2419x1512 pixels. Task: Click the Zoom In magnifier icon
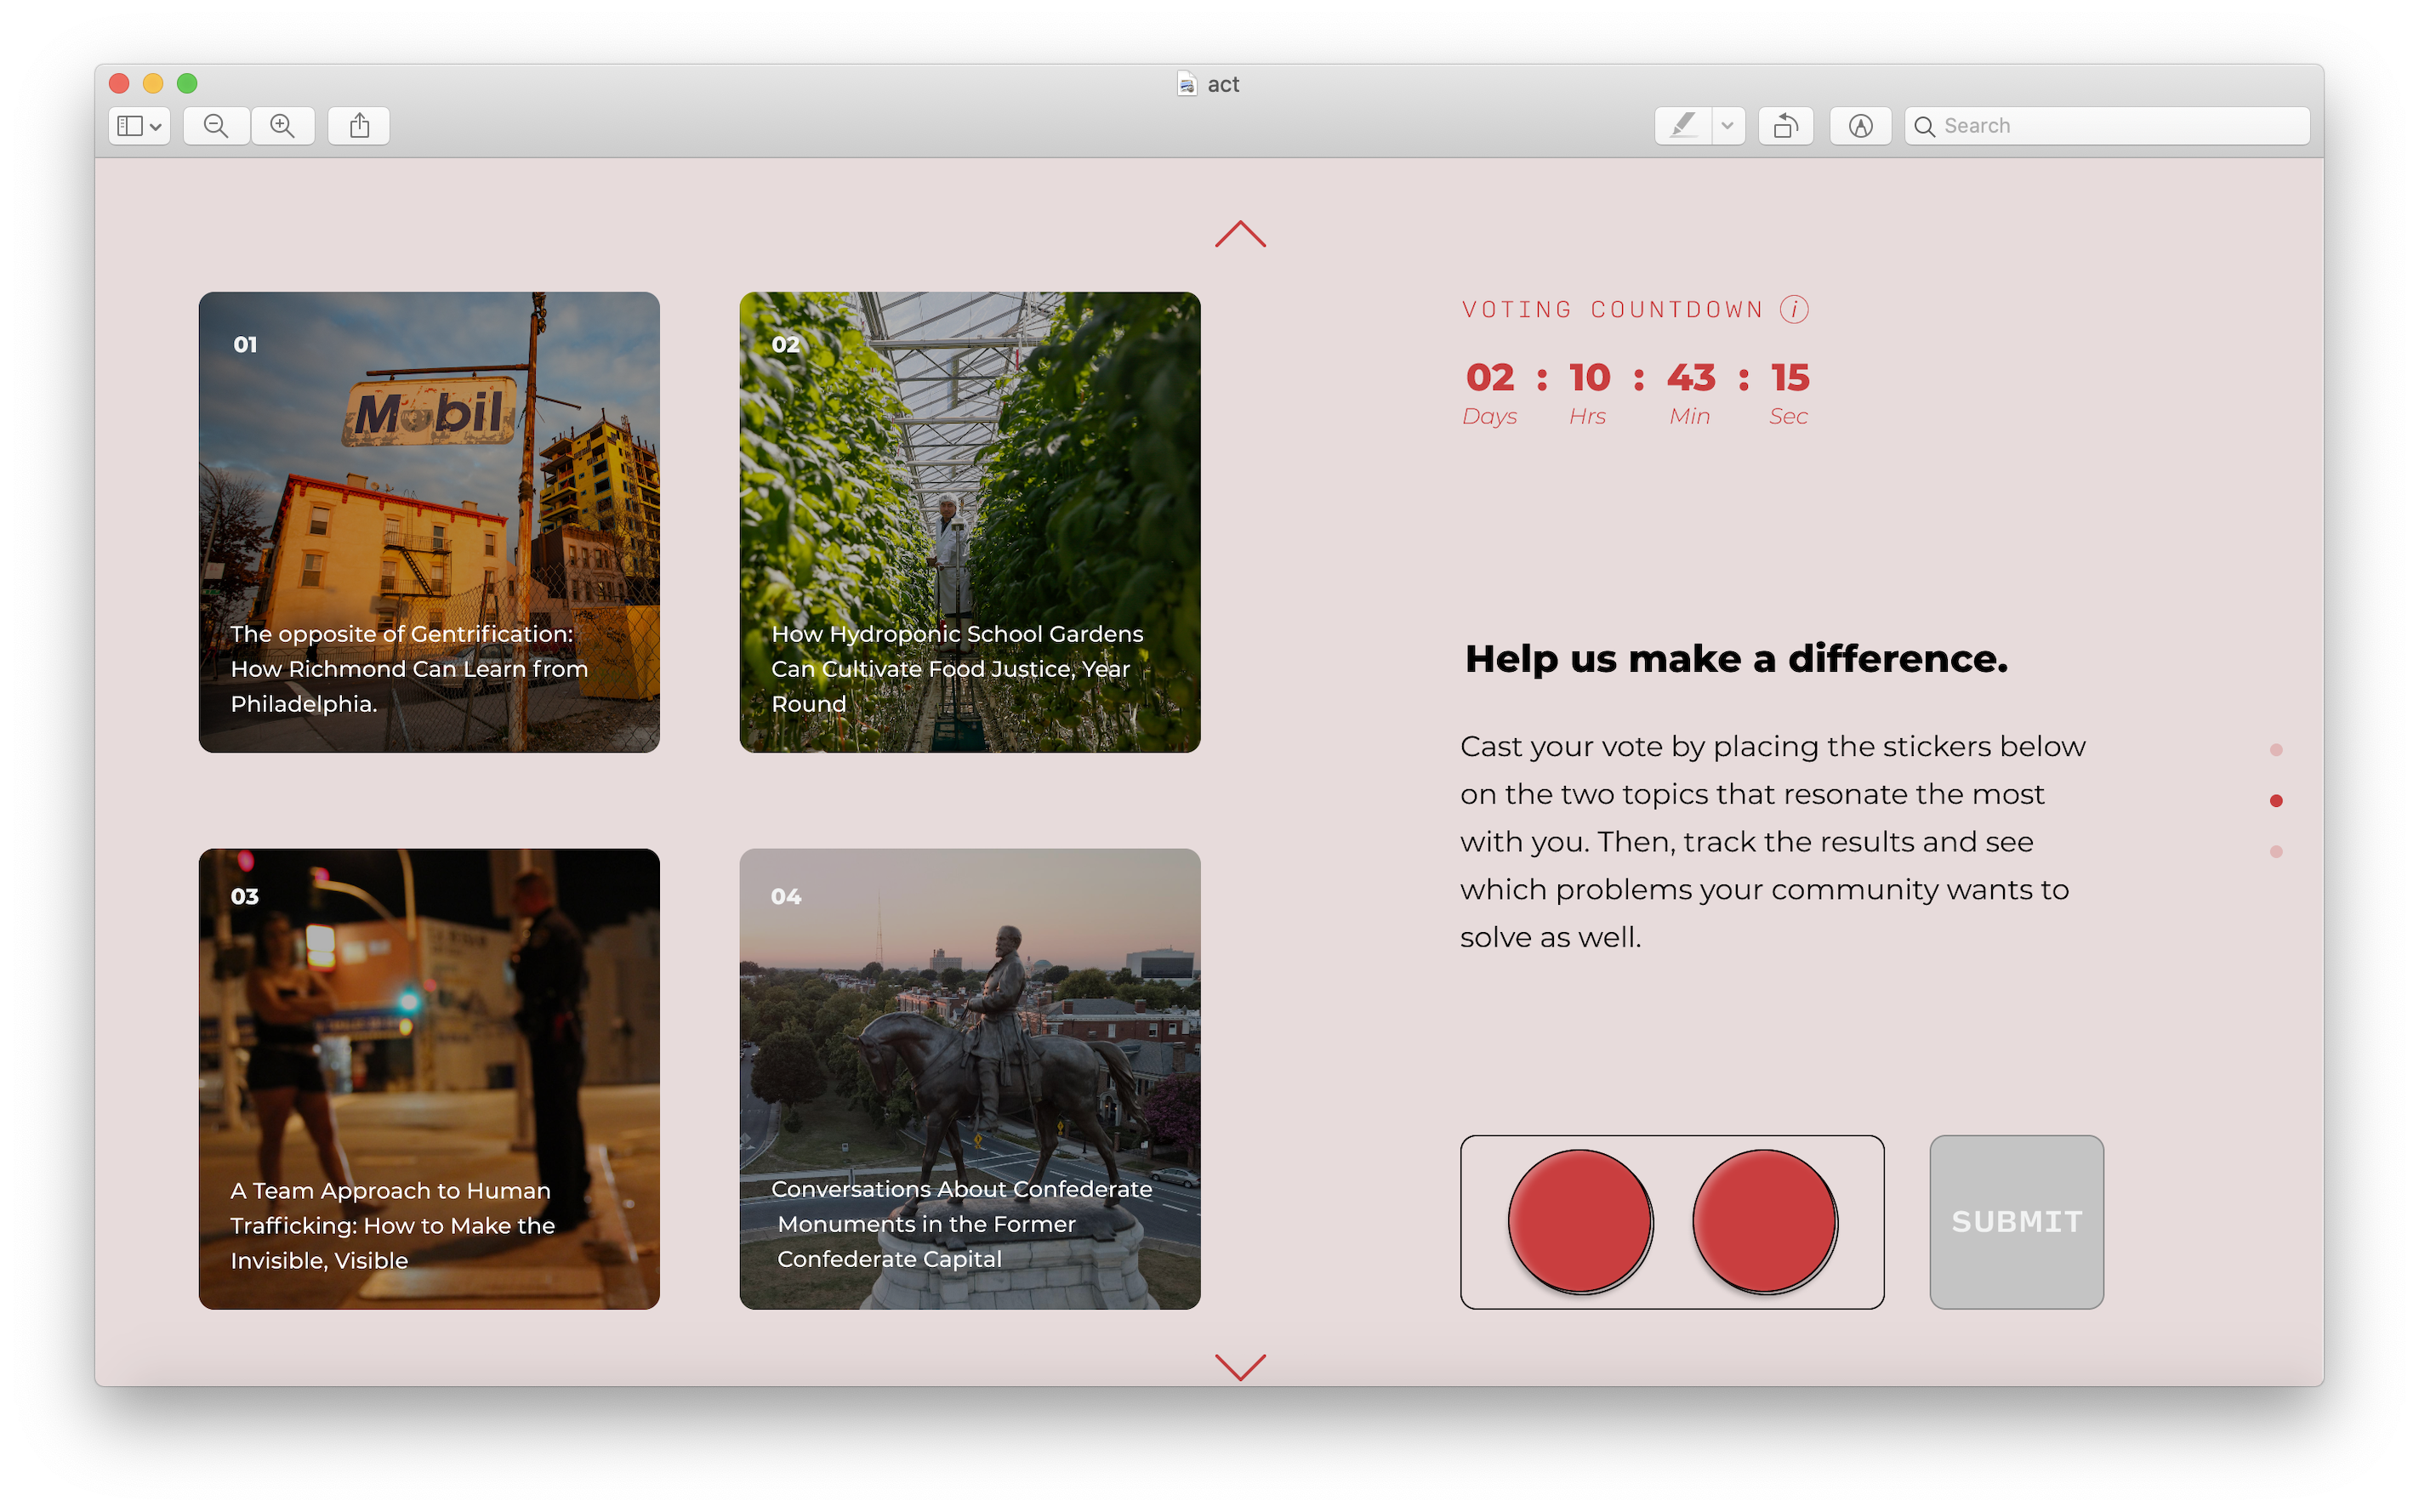[x=283, y=126]
